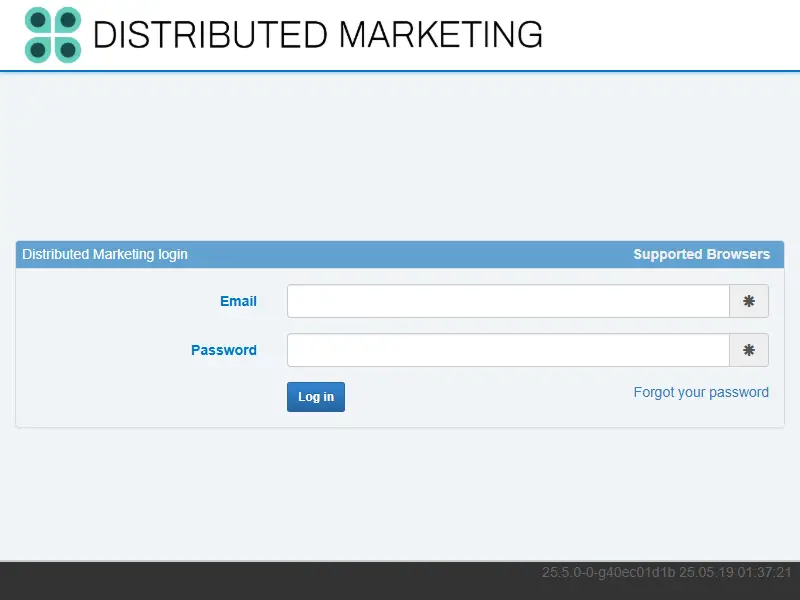Click the 'Distributed Marketing login' panel title
Image resolution: width=800 pixels, height=600 pixels.
pyautogui.click(x=105, y=254)
